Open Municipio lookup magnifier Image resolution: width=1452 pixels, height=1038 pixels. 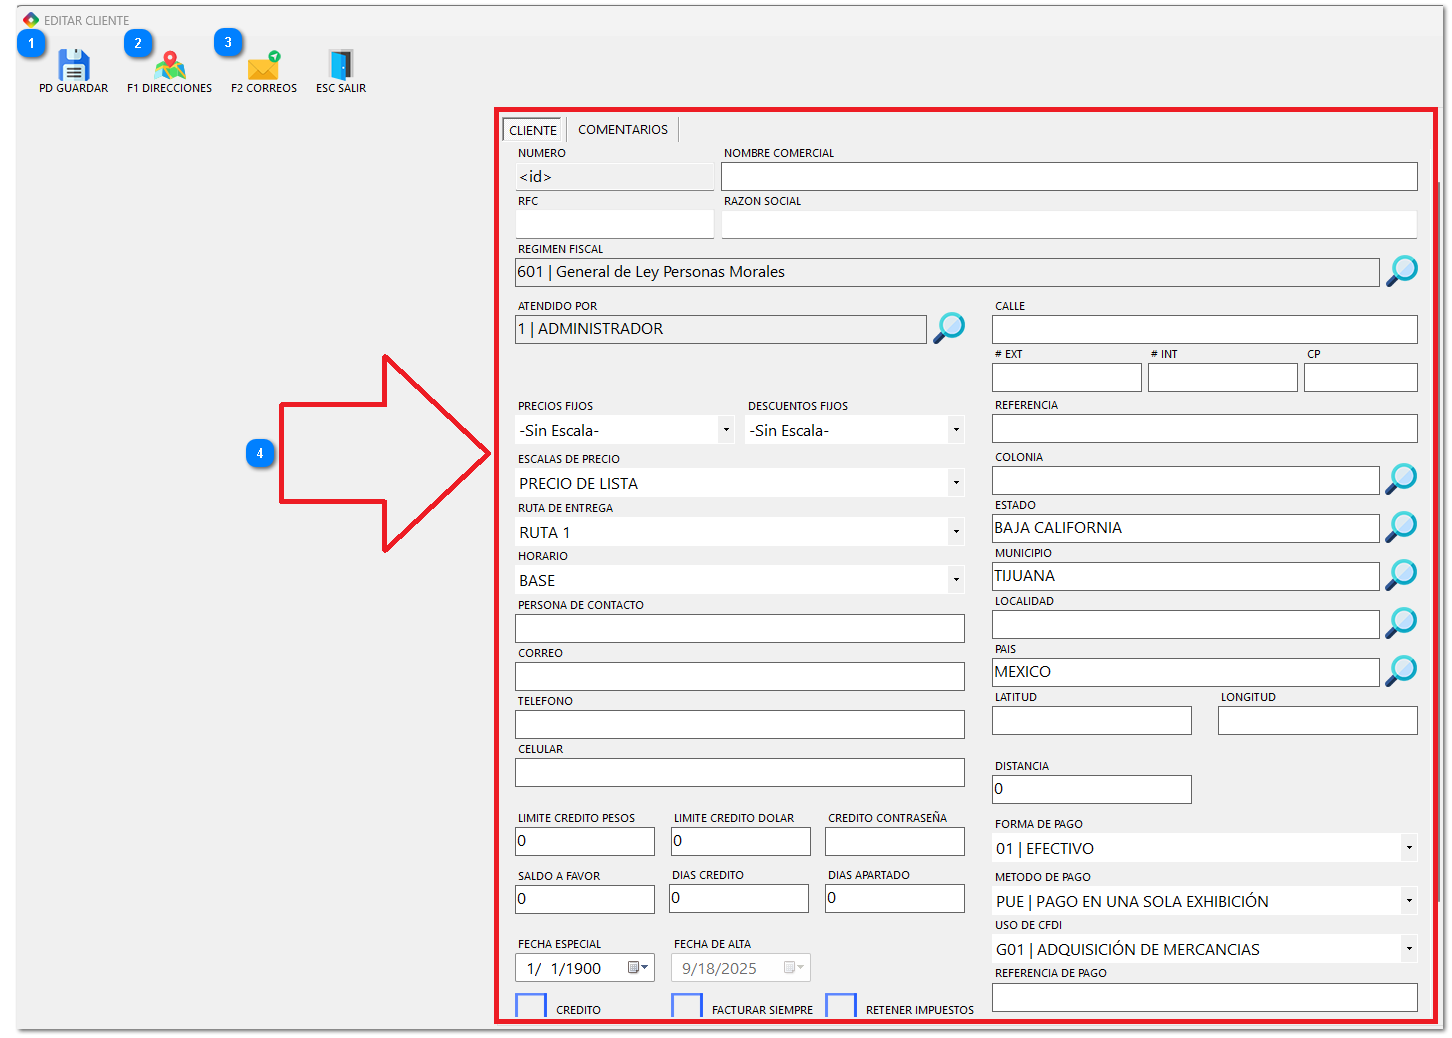point(1401,575)
